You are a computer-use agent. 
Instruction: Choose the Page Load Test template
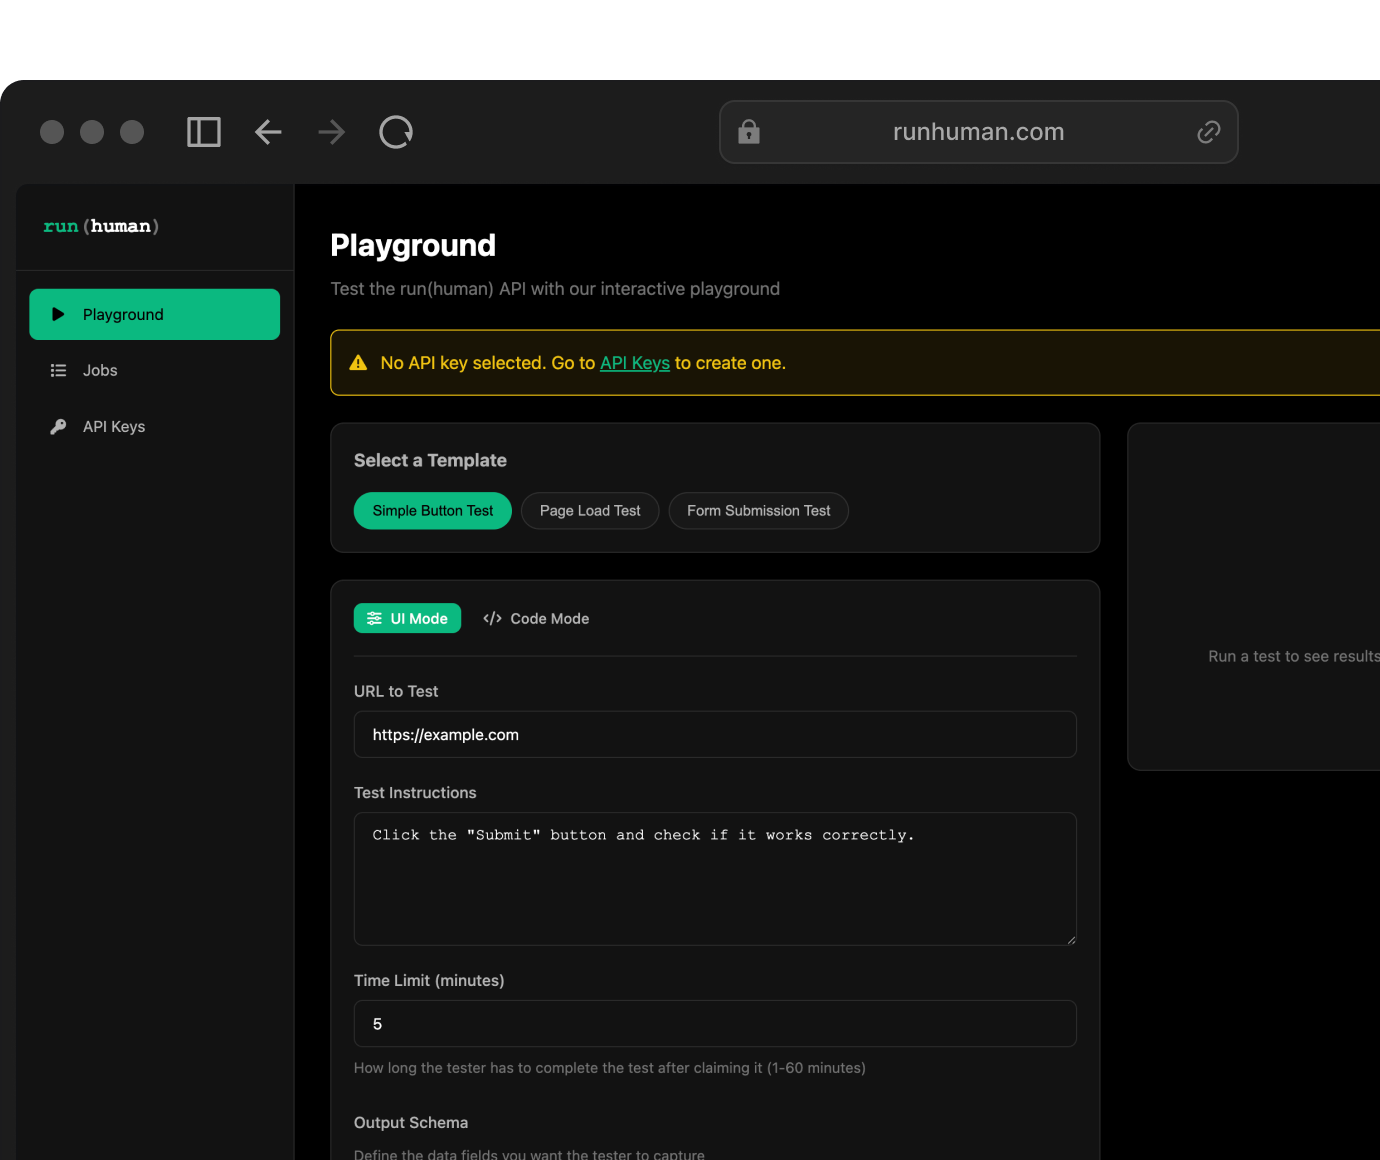[590, 511]
